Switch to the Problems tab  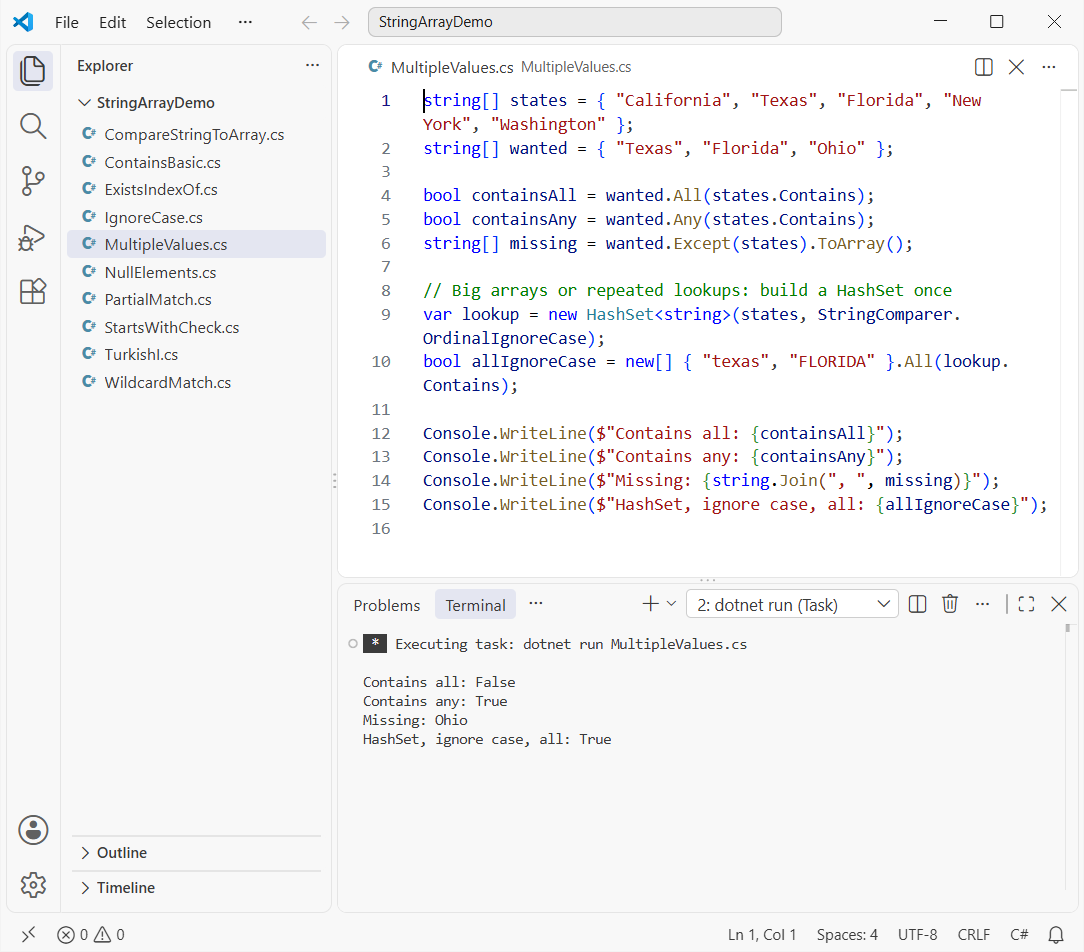click(x=386, y=606)
